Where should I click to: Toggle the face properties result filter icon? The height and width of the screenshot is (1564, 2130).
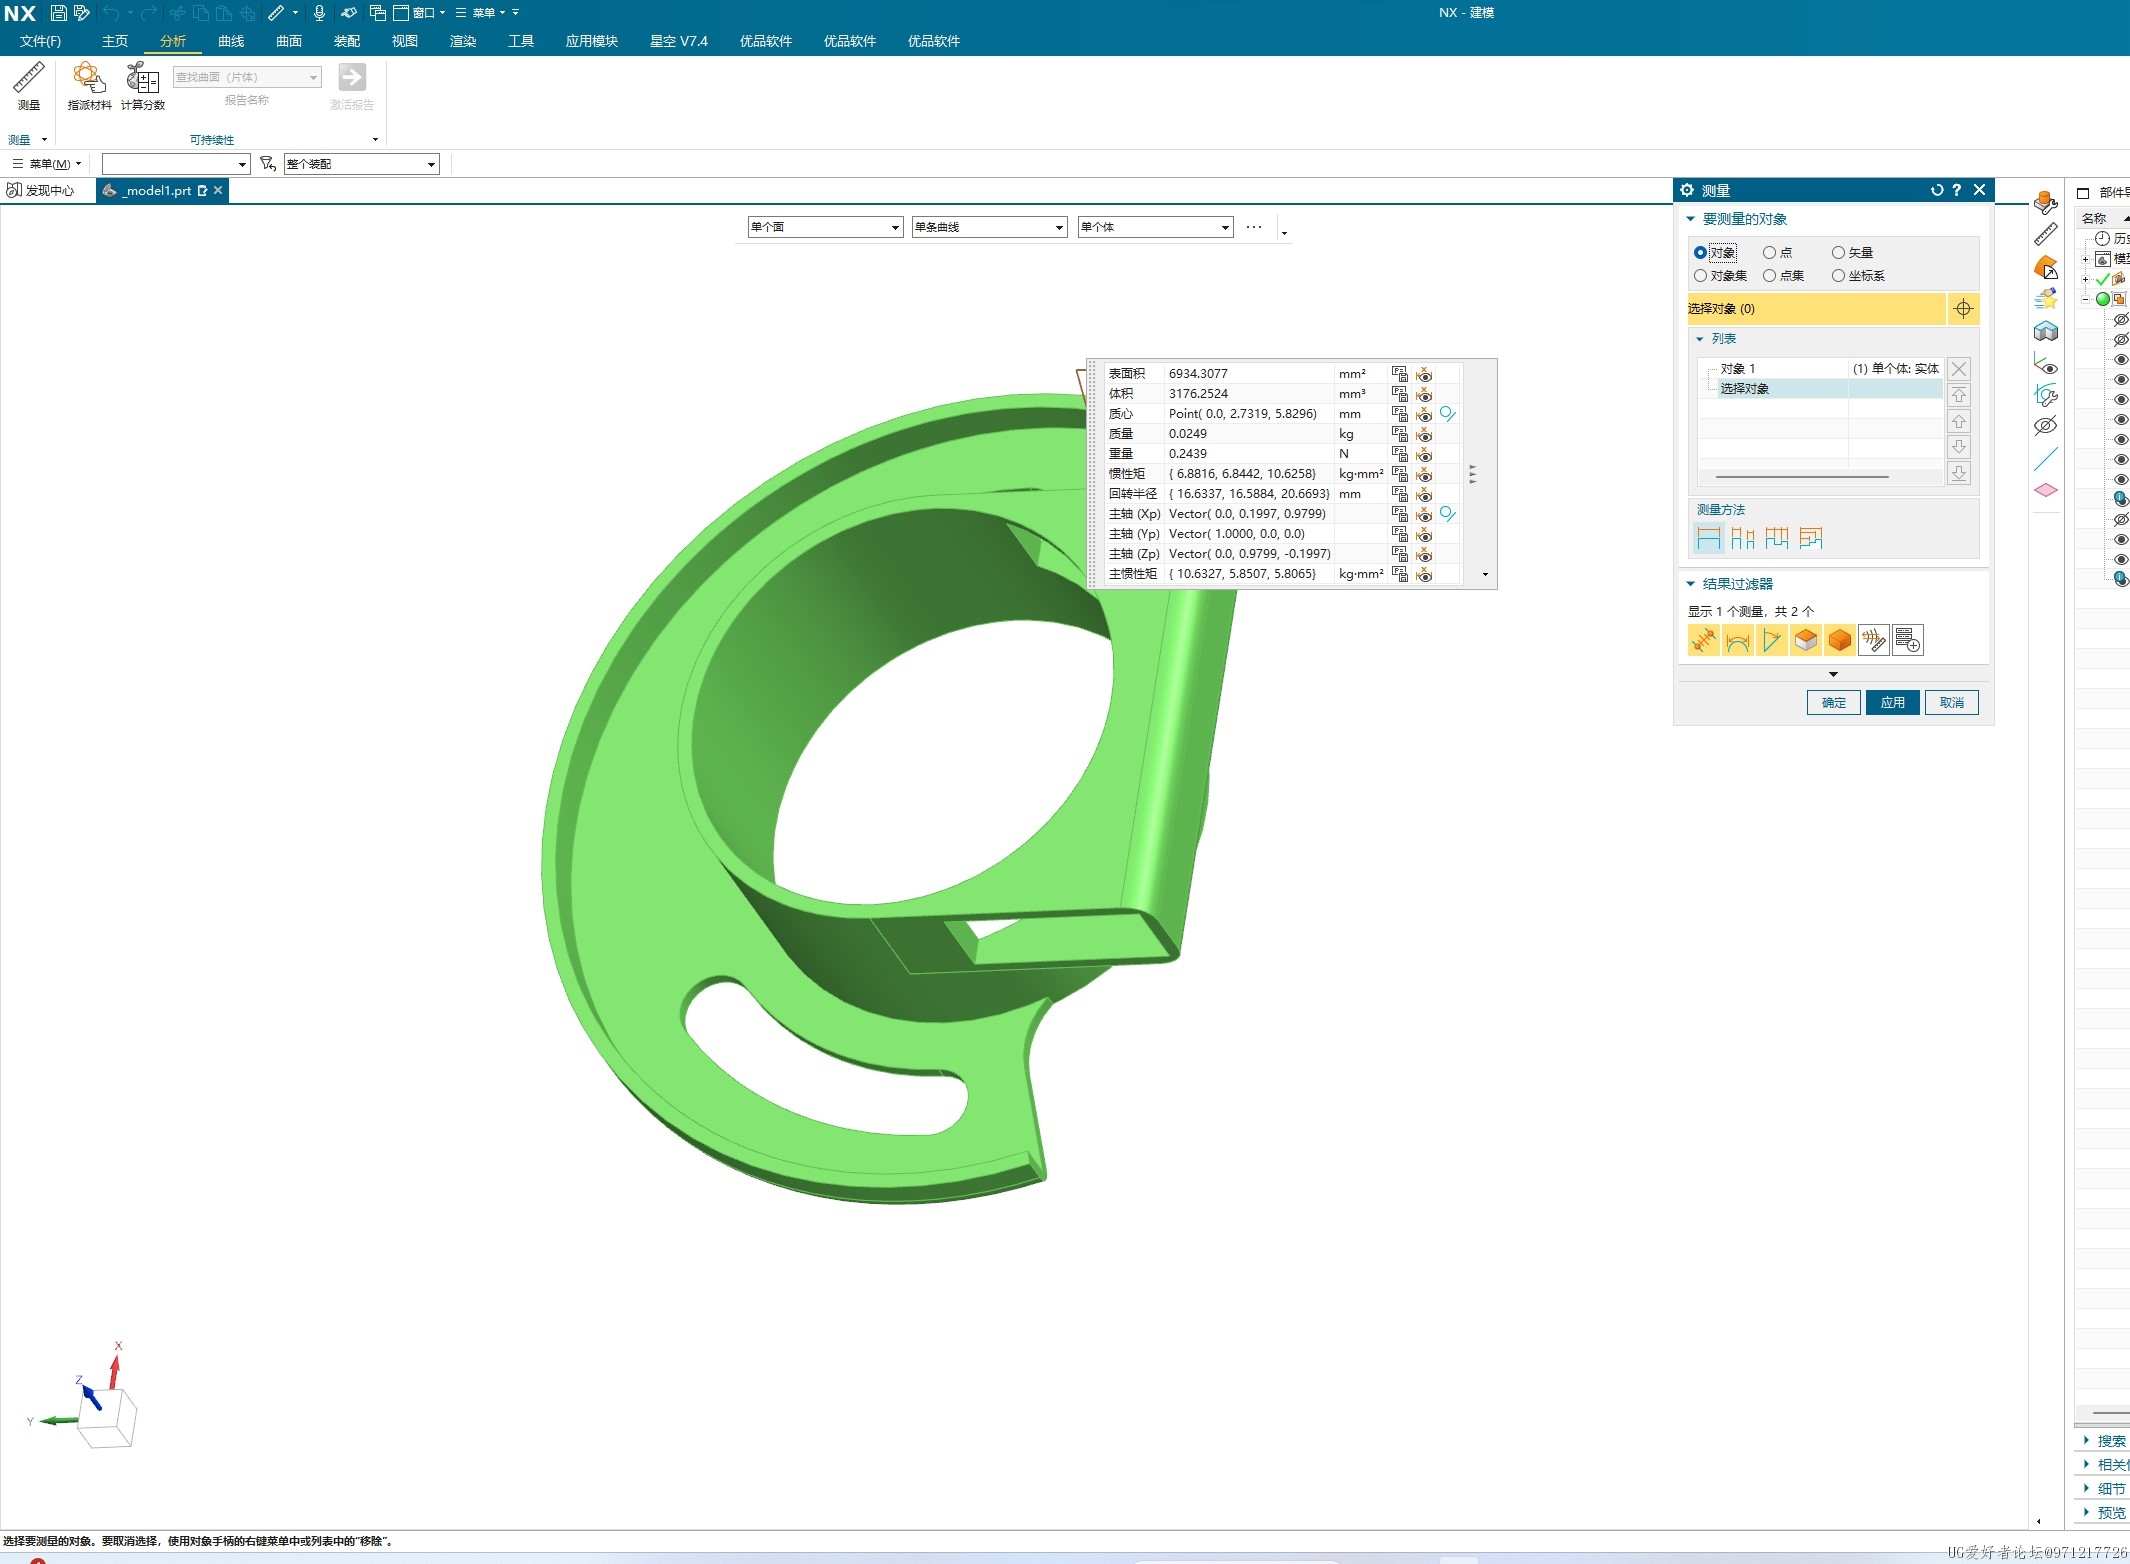pyautogui.click(x=1806, y=640)
